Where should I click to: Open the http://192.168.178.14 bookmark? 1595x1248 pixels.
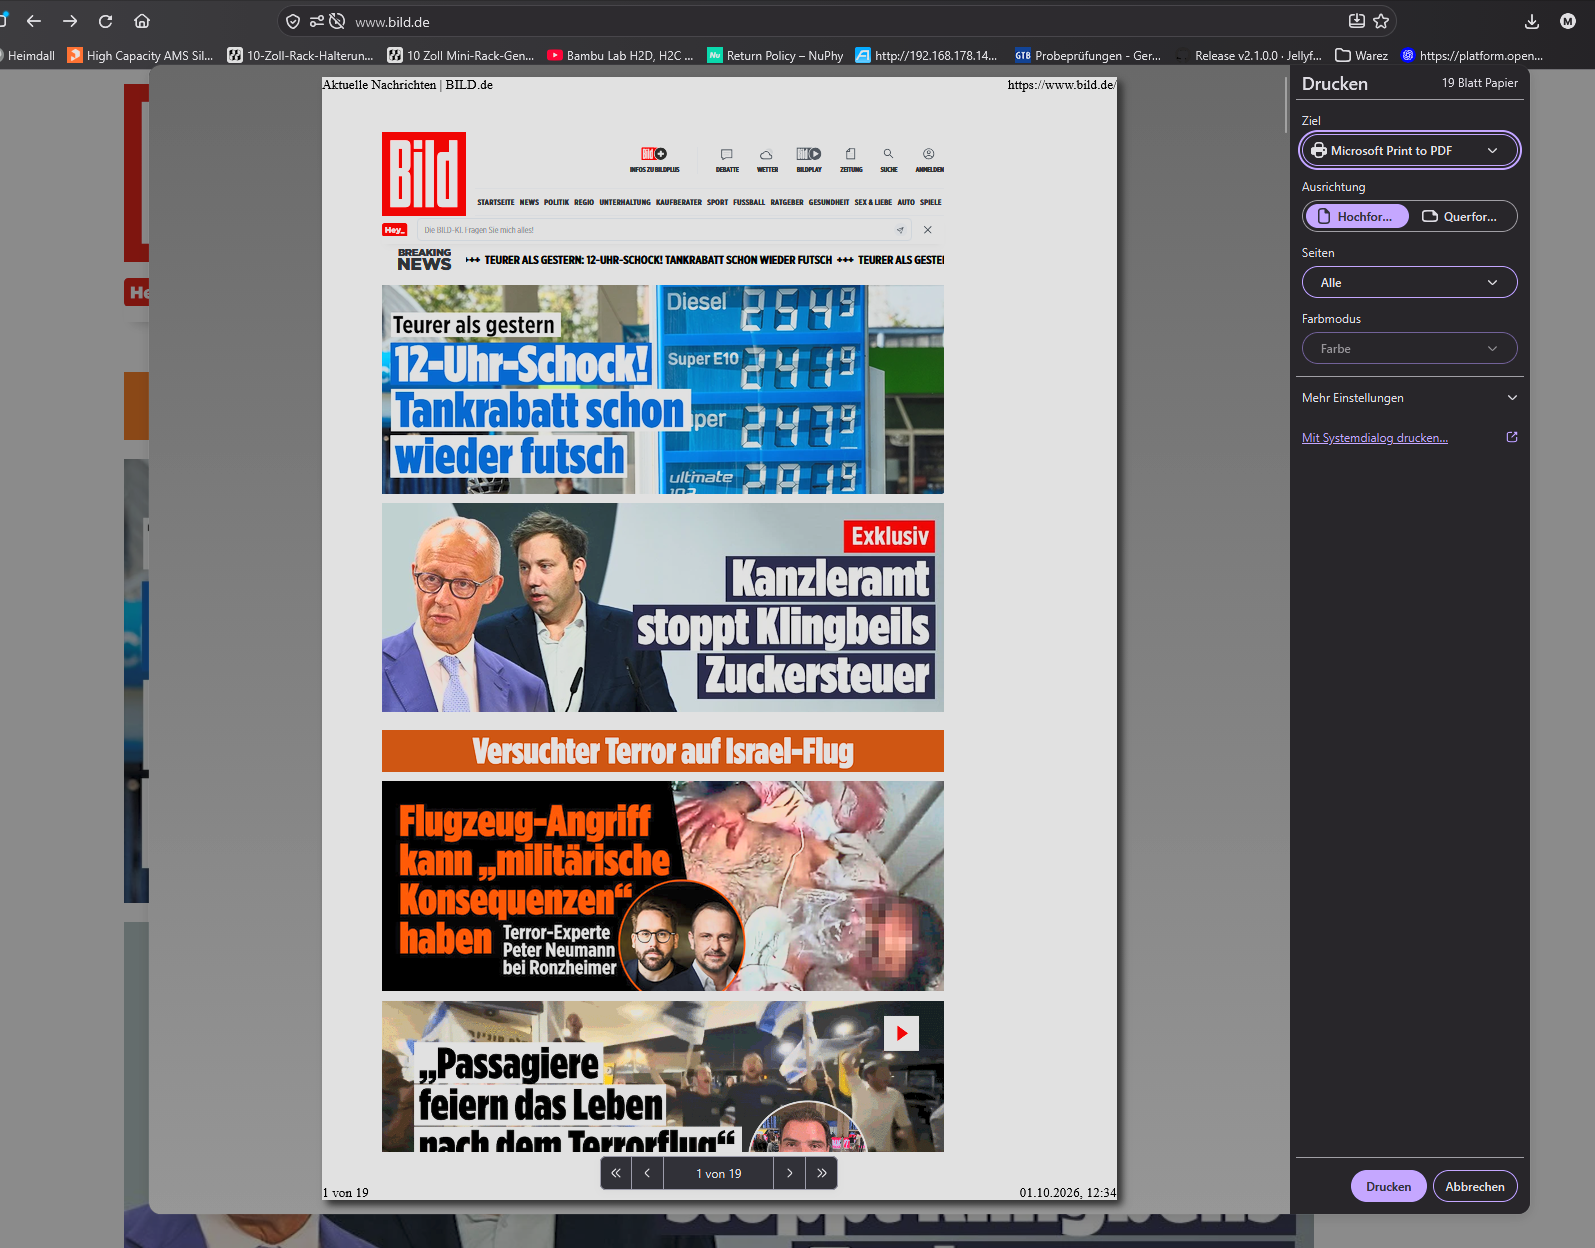pos(926,56)
